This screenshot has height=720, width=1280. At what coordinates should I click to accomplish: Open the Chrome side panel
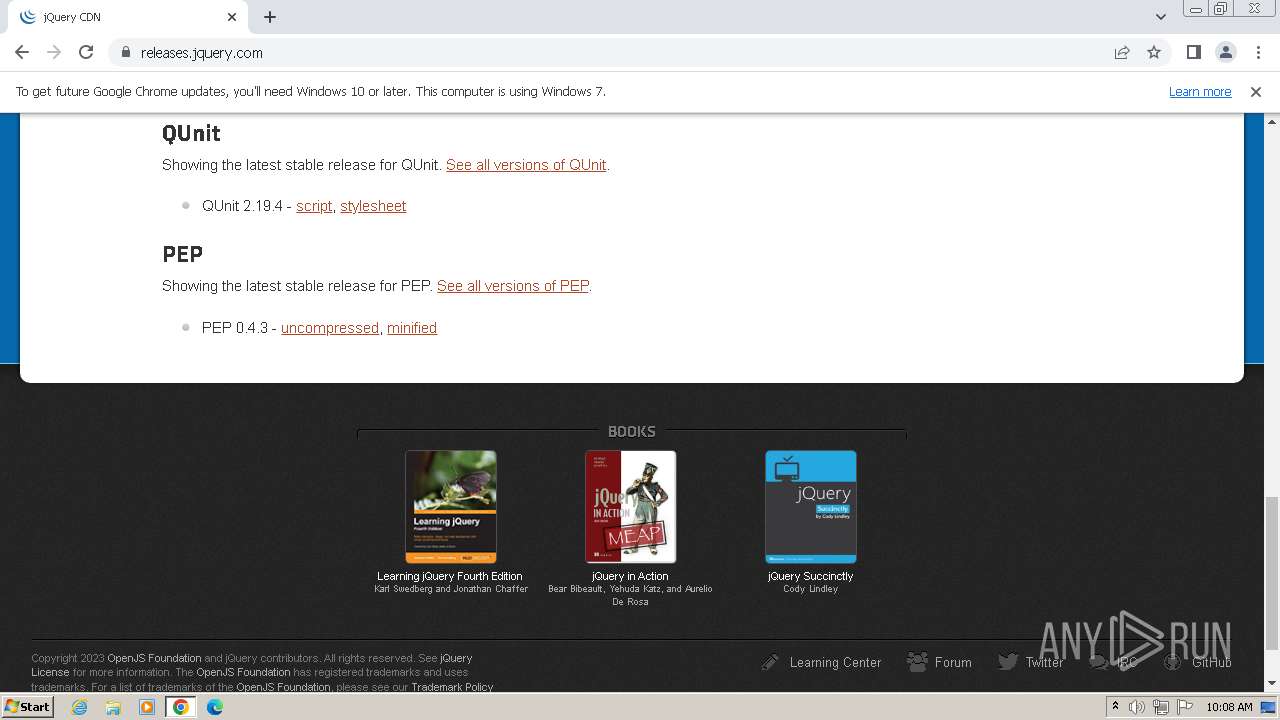pos(1193,52)
